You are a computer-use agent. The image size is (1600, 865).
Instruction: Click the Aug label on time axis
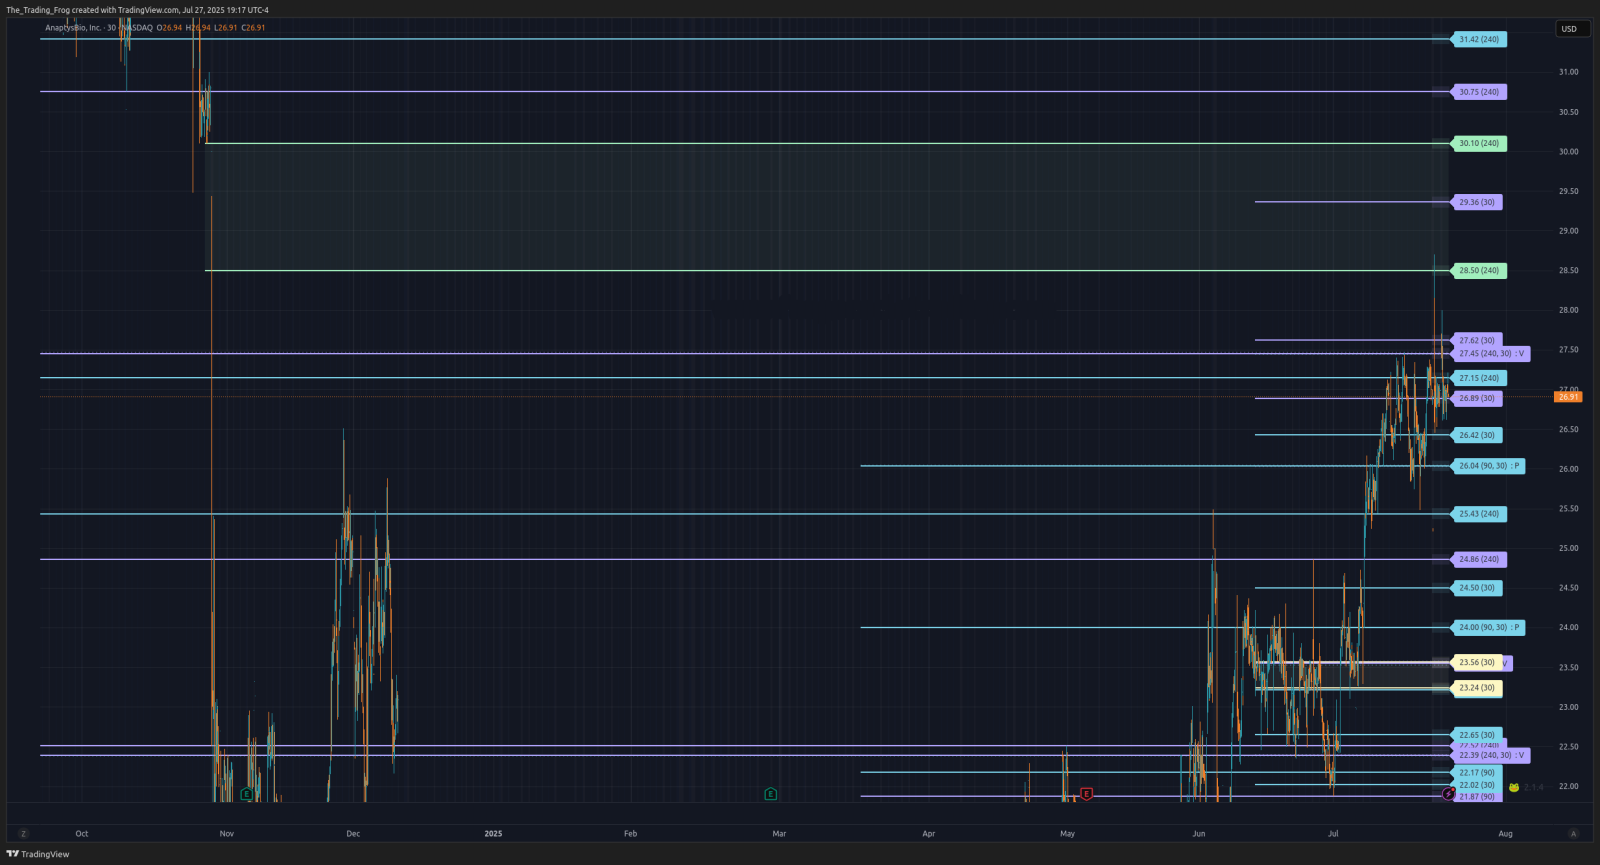(1506, 833)
